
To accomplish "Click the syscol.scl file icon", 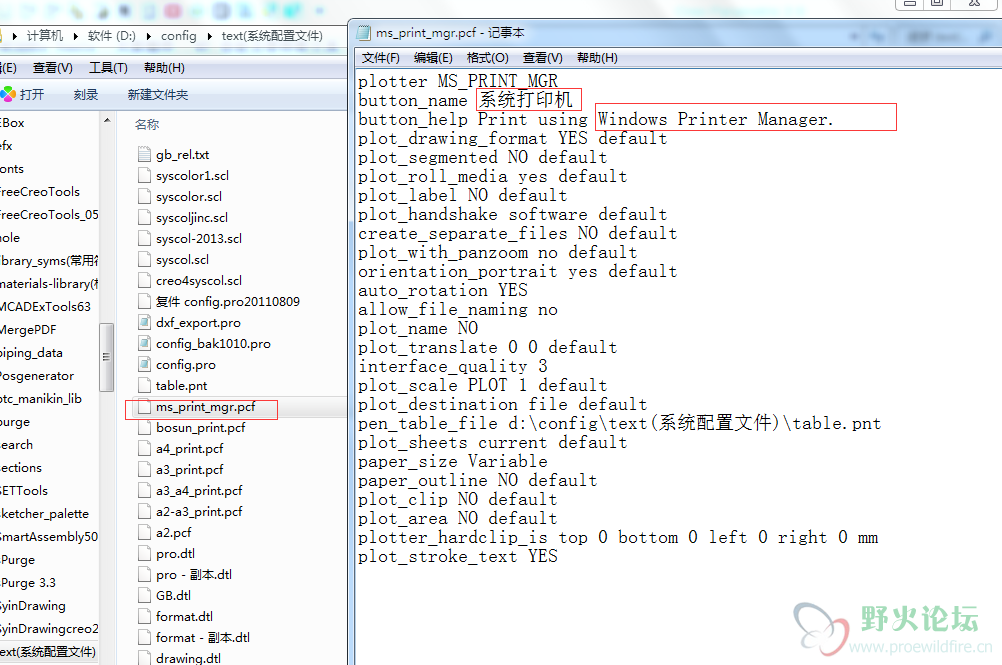I will 144,260.
